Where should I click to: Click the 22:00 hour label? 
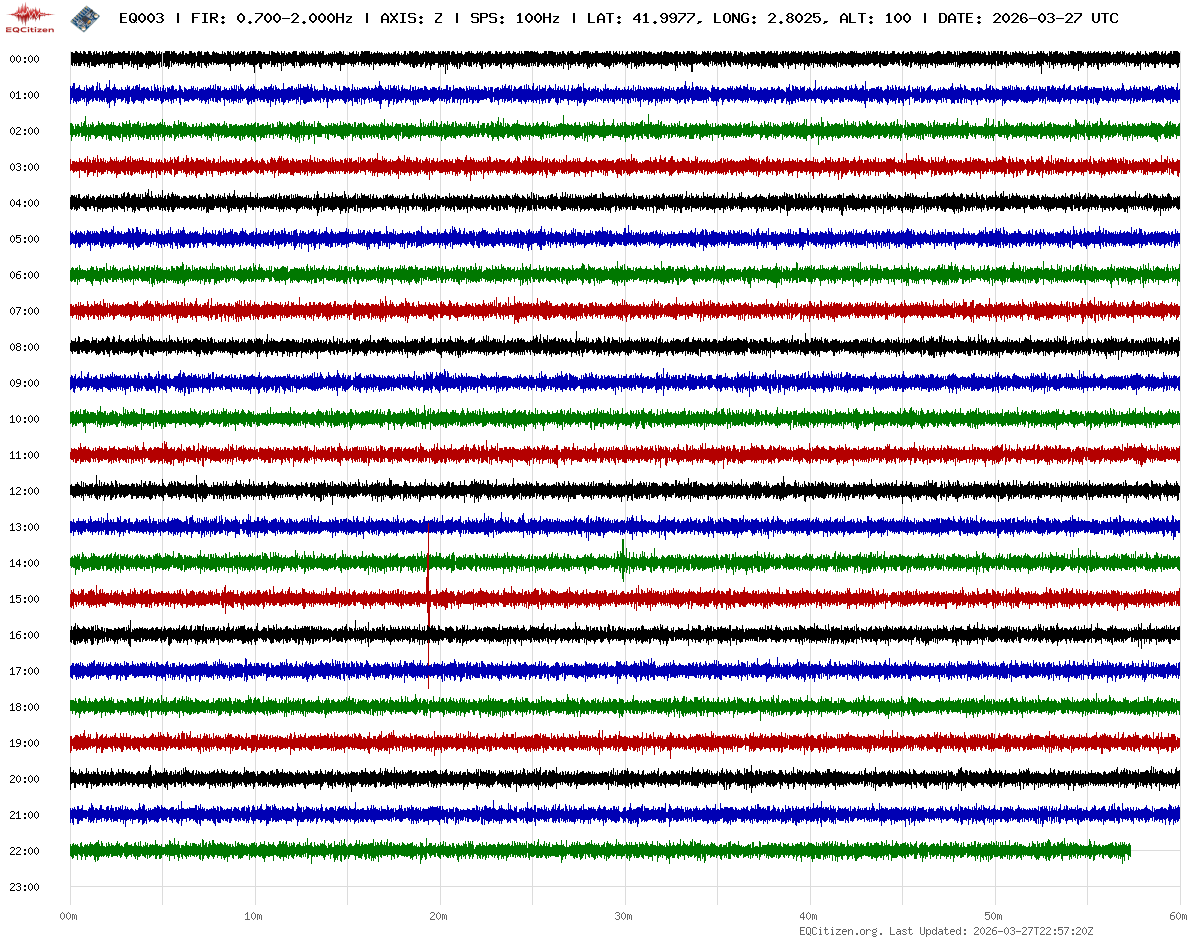click(x=24, y=851)
